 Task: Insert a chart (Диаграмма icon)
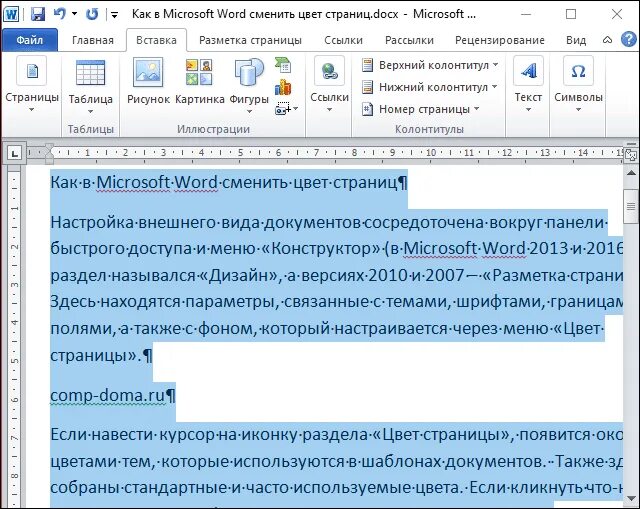point(283,87)
